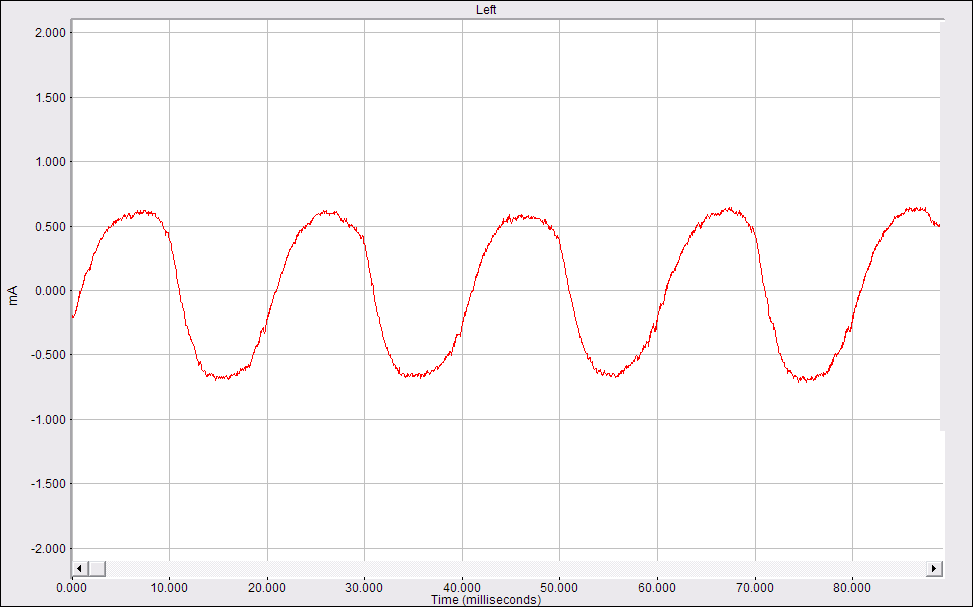The width and height of the screenshot is (973, 607).
Task: Click the 80.000 time axis value
Action: point(852,588)
